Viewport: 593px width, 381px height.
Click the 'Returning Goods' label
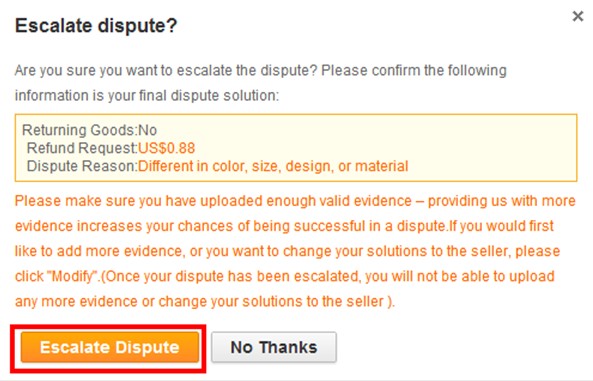79,130
